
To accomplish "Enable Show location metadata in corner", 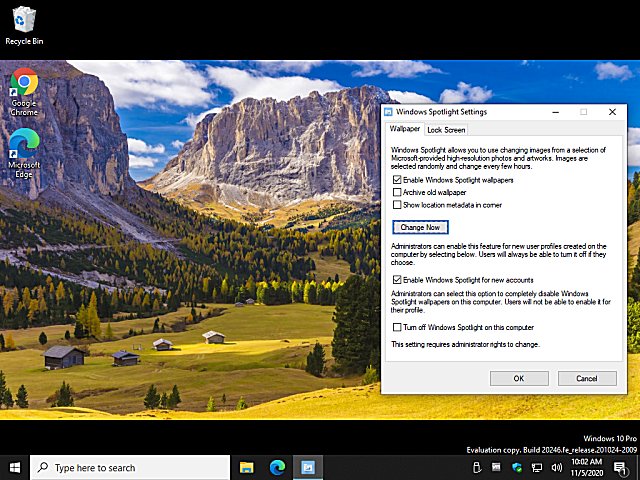I will pyautogui.click(x=397, y=204).
